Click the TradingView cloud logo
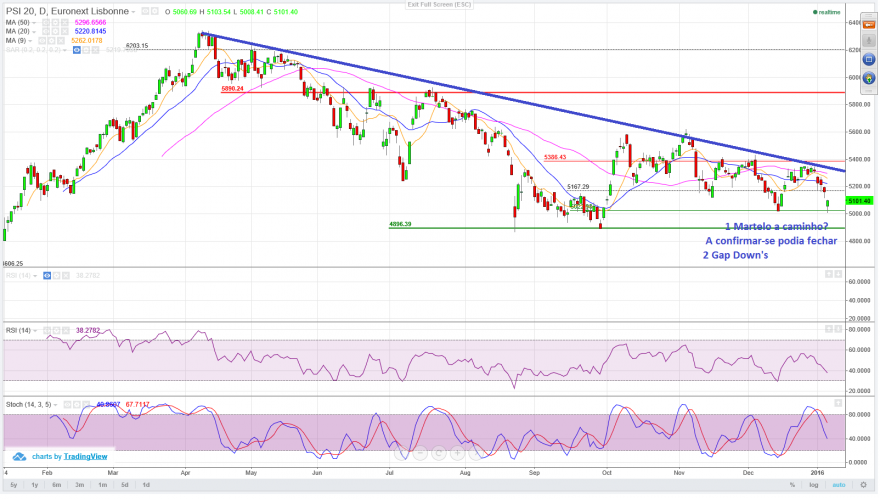Viewport: 880px width, 499px height. (20, 457)
